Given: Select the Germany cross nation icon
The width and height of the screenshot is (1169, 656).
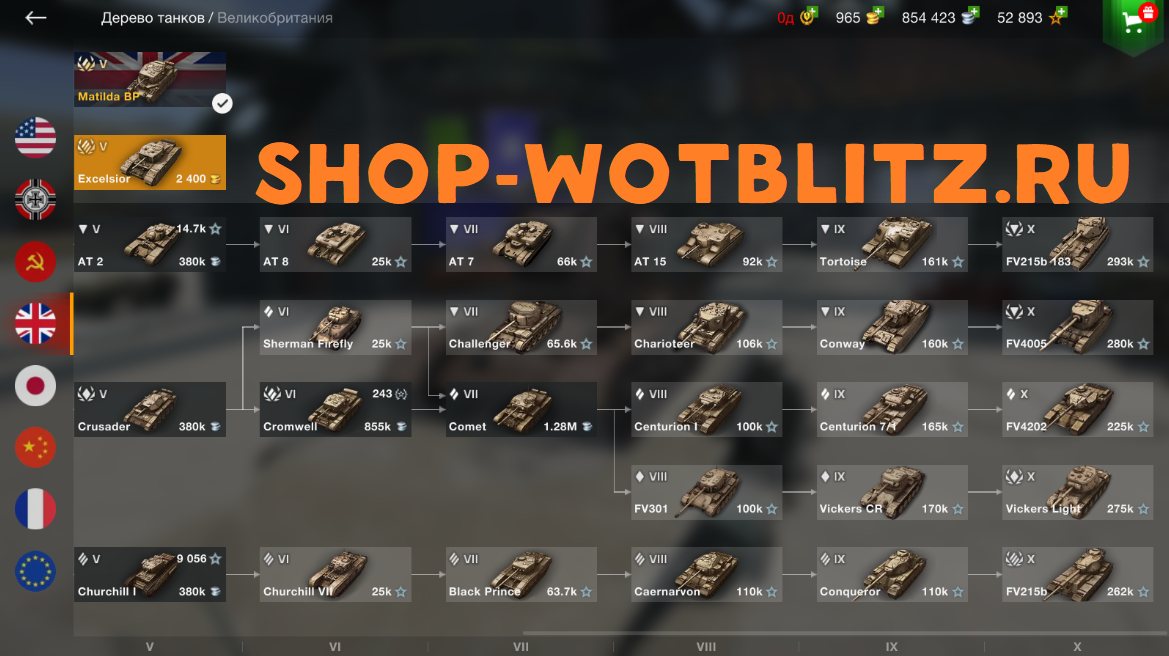Looking at the screenshot, I should click(35, 200).
